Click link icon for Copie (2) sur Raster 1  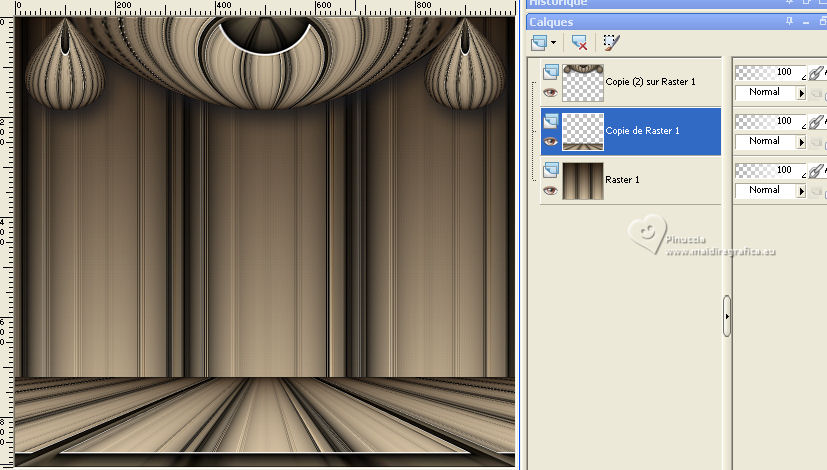click(x=816, y=72)
